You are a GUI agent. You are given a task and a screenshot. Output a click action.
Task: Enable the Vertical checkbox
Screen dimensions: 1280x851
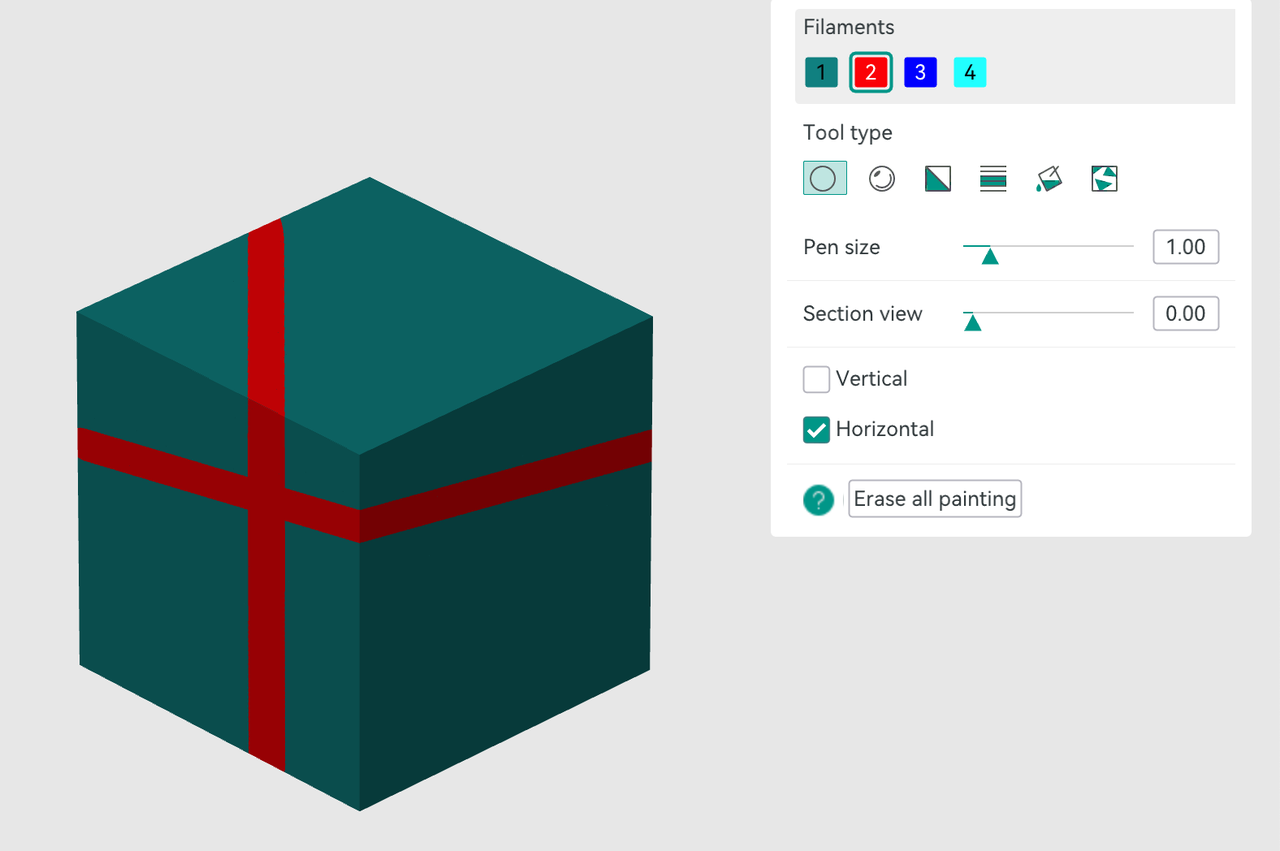[817, 379]
